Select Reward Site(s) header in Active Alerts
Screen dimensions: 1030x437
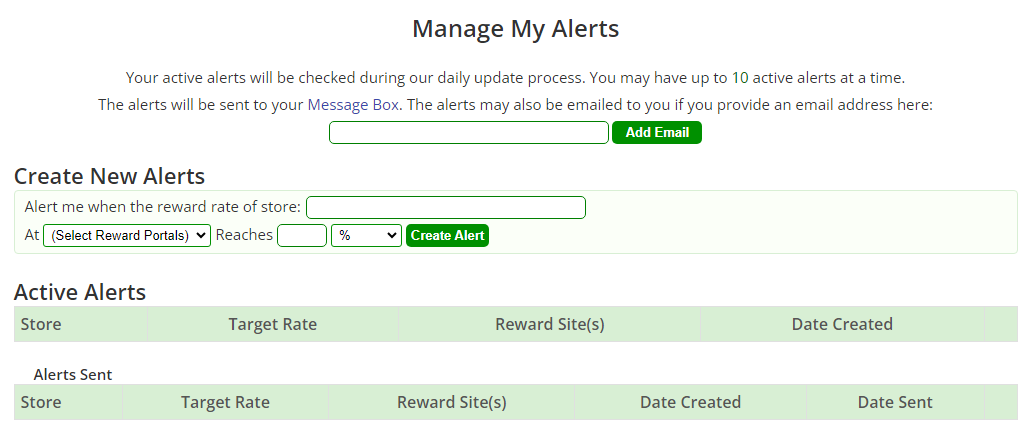[549, 324]
